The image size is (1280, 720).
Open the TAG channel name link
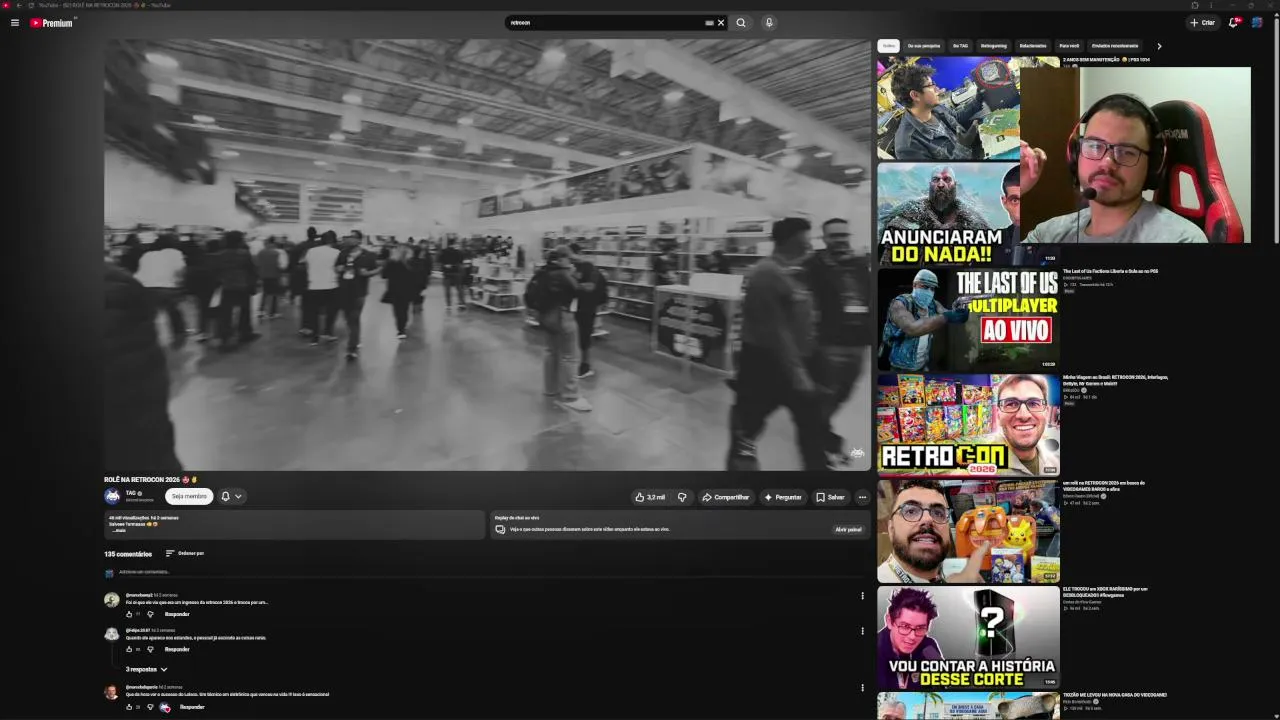(x=131, y=493)
